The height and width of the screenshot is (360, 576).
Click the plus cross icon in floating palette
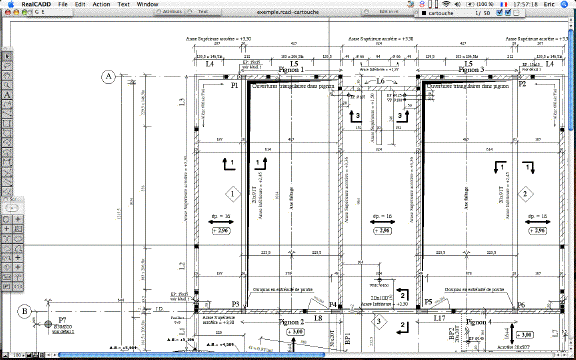point(7,228)
